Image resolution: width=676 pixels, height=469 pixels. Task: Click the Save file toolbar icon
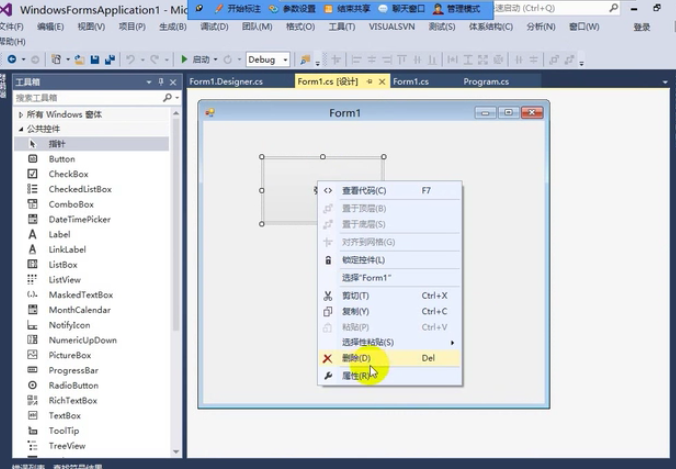coord(95,59)
